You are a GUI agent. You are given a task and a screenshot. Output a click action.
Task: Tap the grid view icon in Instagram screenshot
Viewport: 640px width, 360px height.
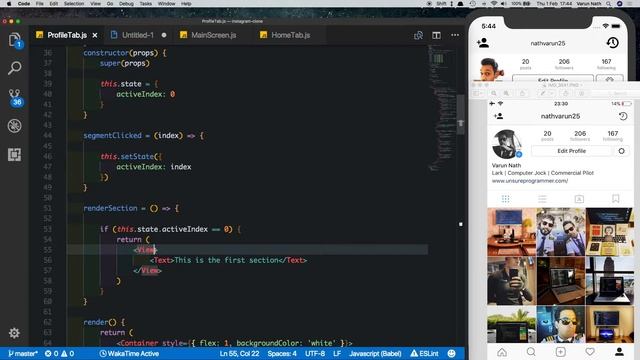click(x=505, y=199)
